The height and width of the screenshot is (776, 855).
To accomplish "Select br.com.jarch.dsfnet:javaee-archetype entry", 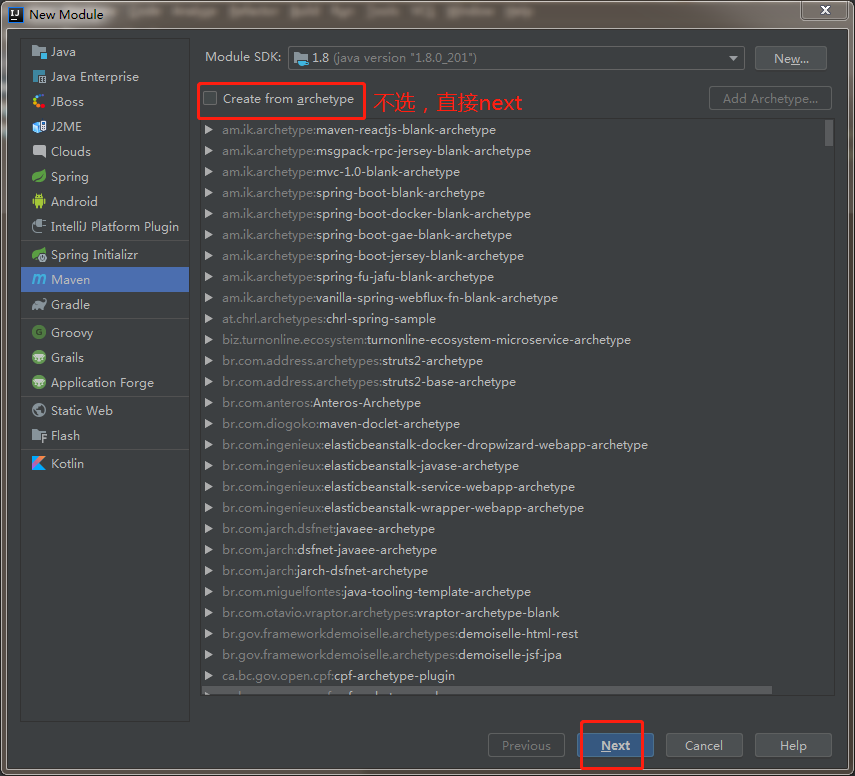I will tap(328, 528).
